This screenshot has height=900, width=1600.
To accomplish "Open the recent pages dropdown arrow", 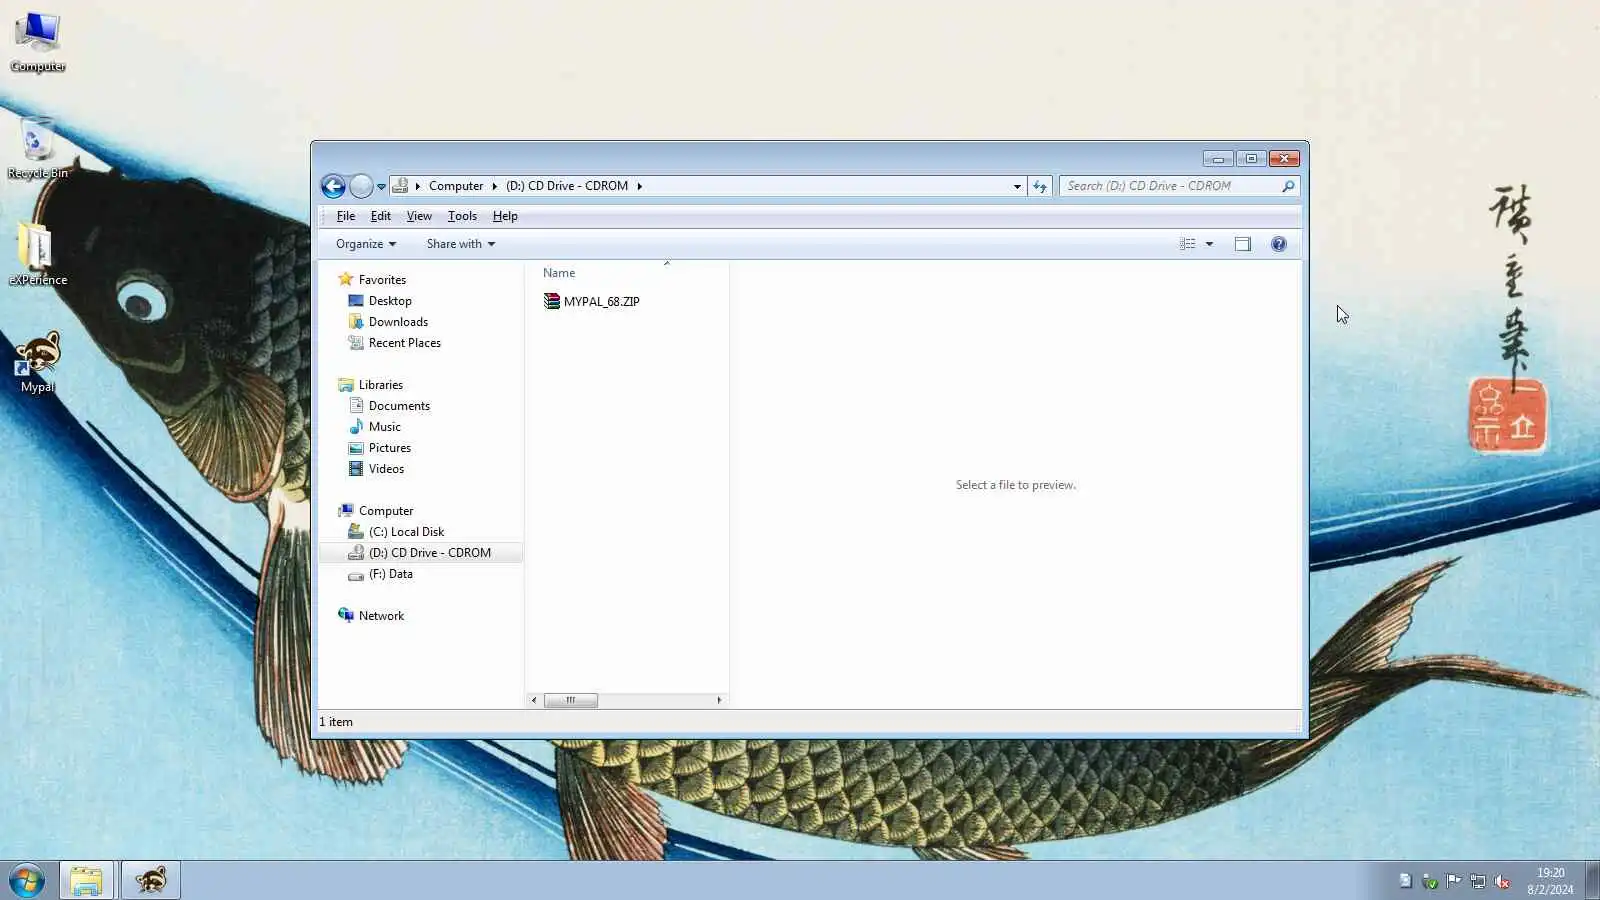I will click(381, 187).
